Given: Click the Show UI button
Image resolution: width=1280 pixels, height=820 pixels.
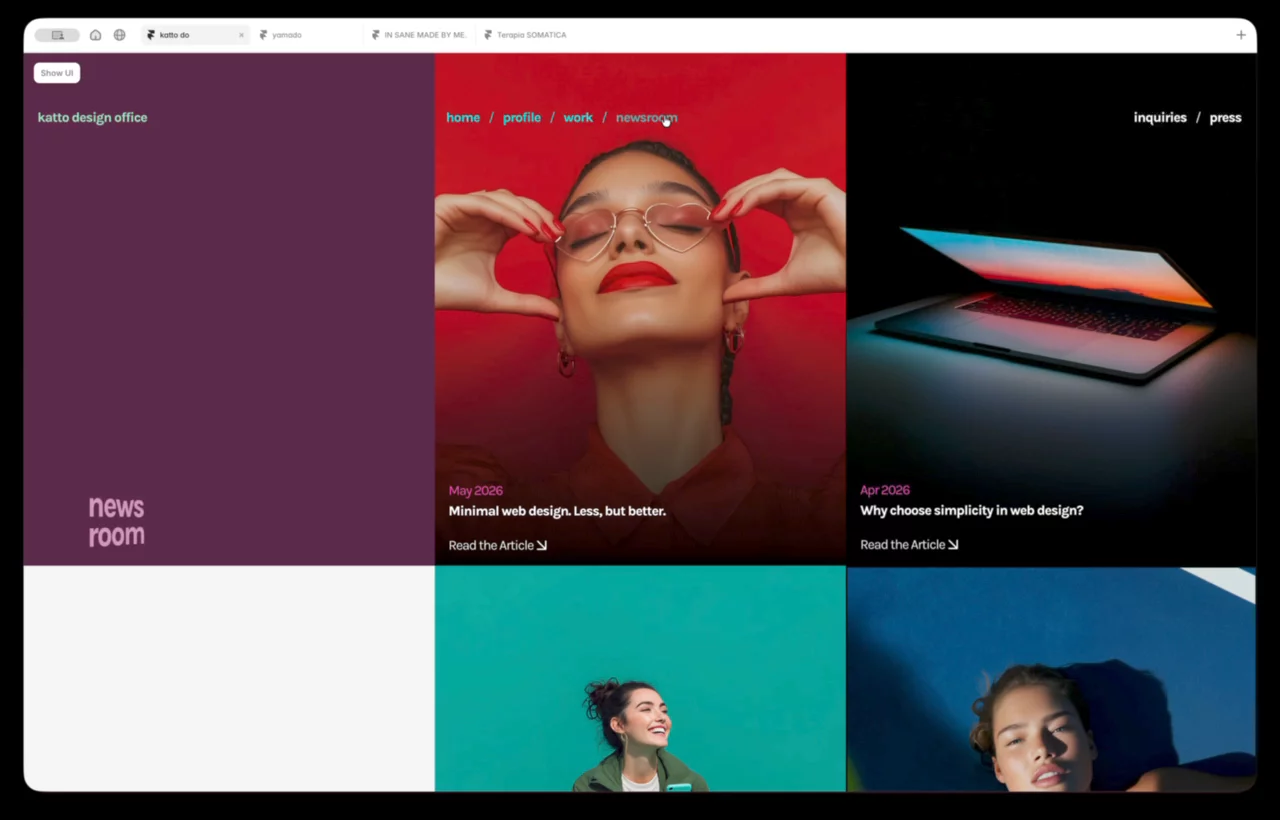Looking at the screenshot, I should click(x=57, y=73).
